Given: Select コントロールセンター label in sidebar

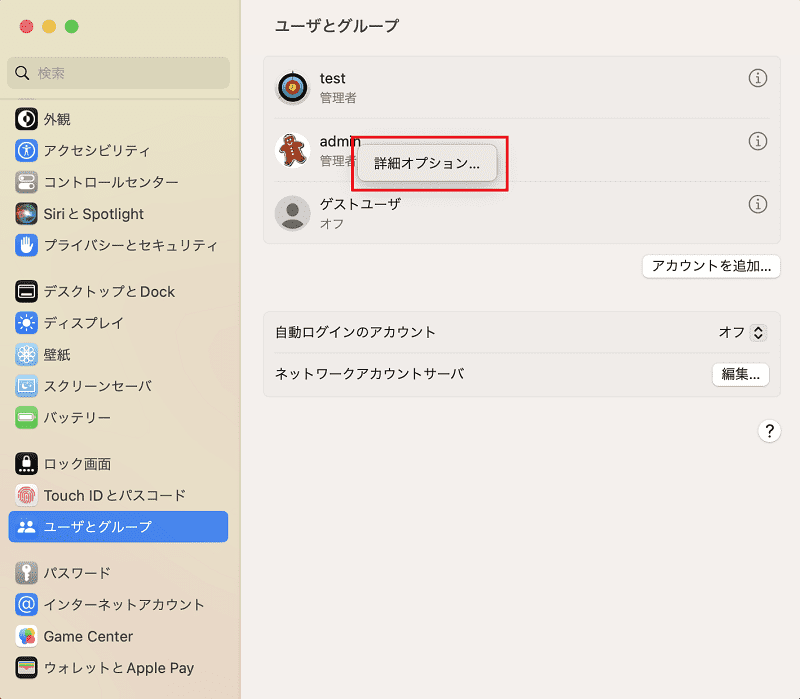Looking at the screenshot, I should [111, 182].
